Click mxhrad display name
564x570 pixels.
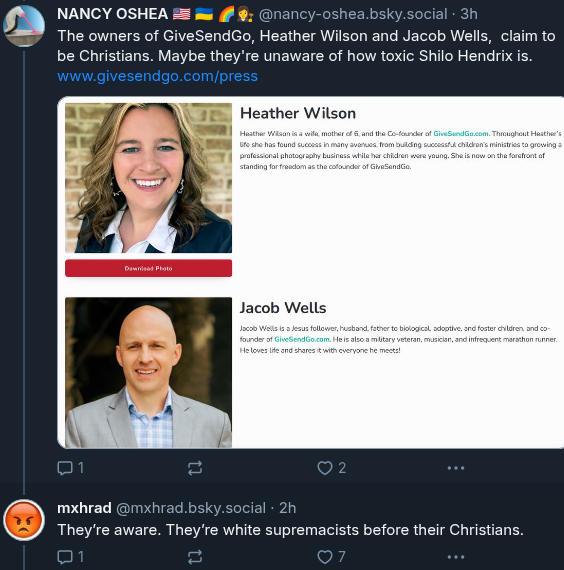(x=84, y=508)
